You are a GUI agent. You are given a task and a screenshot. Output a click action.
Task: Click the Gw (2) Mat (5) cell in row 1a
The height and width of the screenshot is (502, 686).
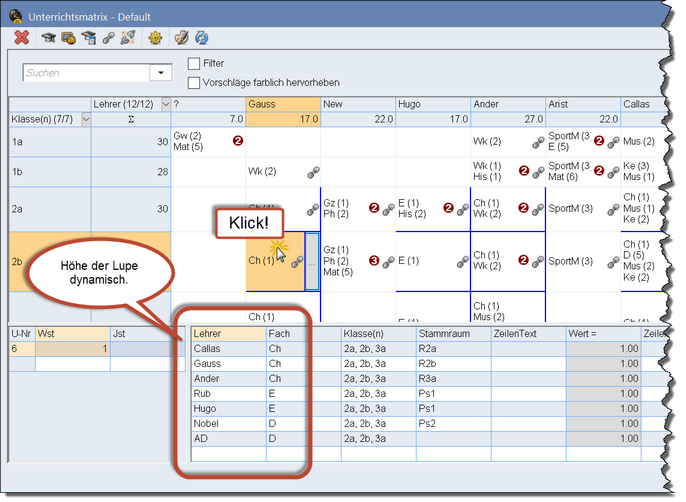point(208,141)
